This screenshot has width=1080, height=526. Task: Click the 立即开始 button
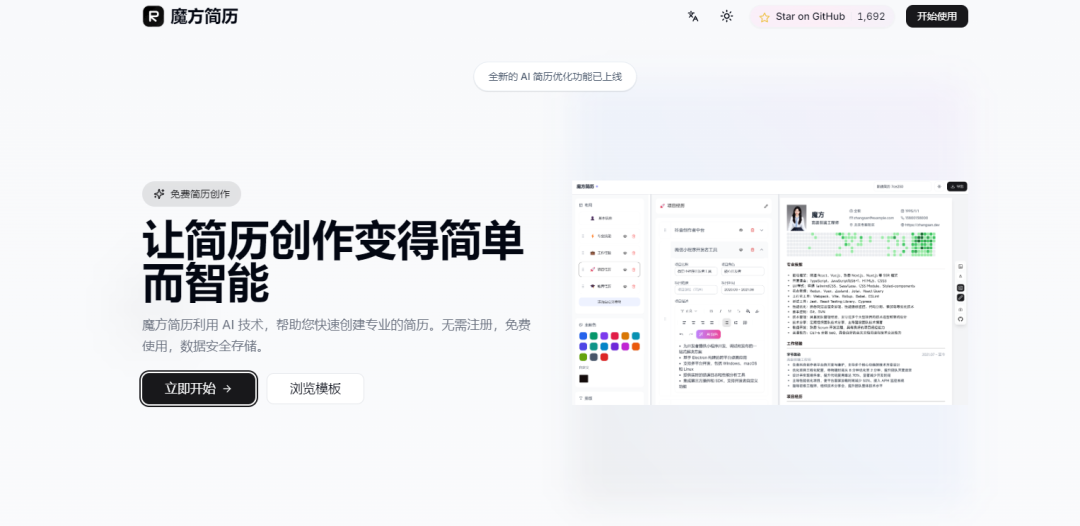coord(199,388)
